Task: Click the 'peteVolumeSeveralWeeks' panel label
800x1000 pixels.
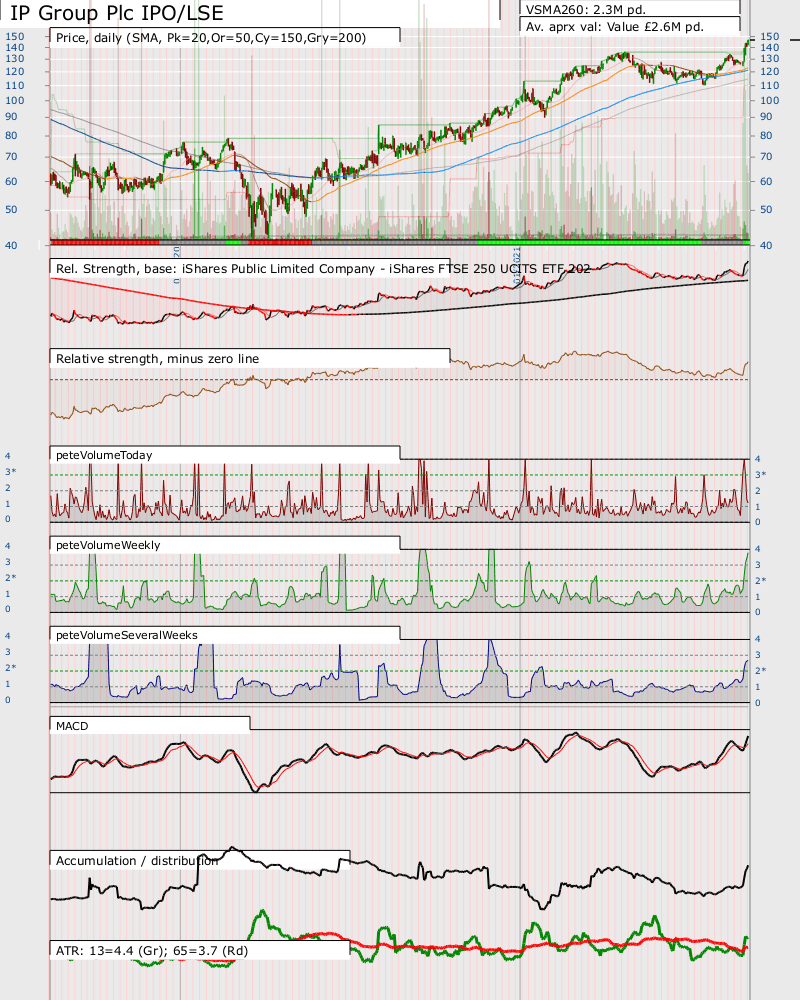Action: pyautogui.click(x=127, y=635)
